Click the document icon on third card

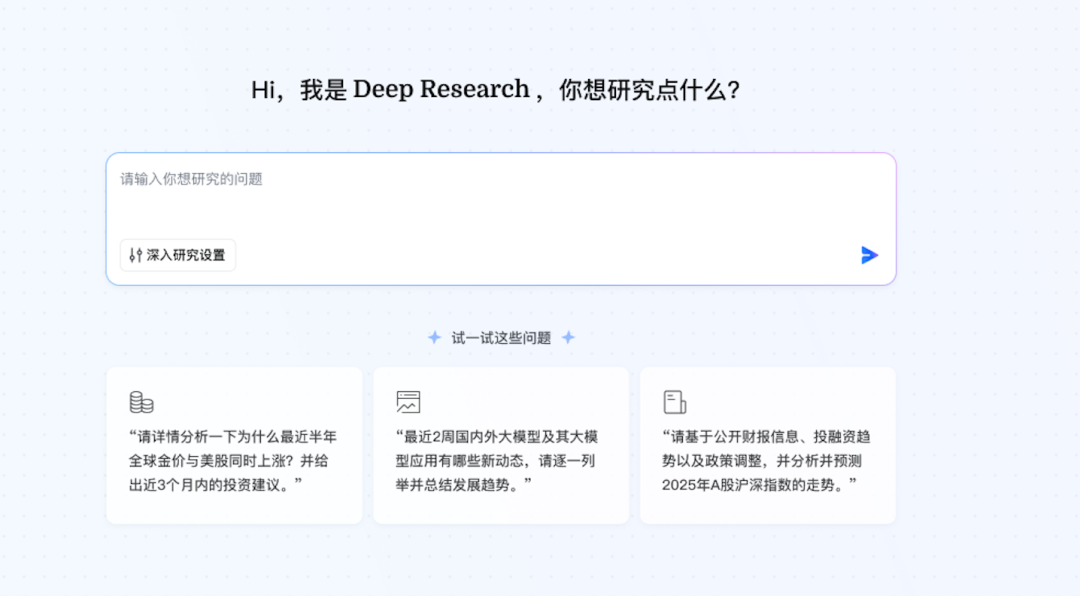[674, 402]
